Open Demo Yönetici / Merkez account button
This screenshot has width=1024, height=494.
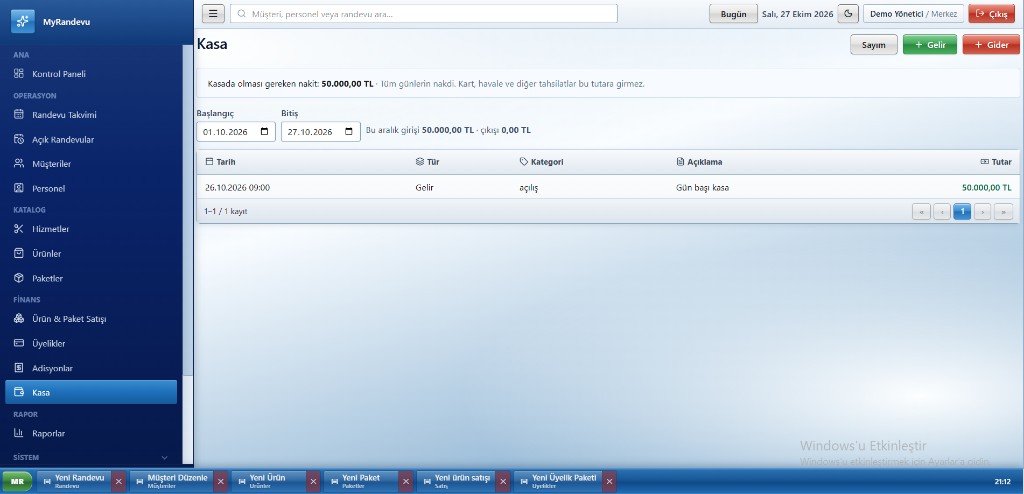click(x=913, y=14)
